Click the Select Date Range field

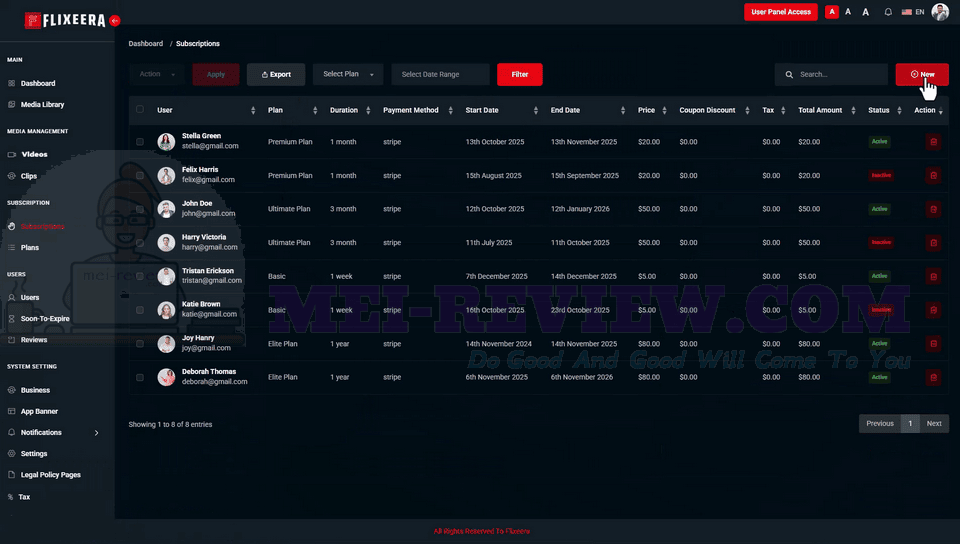(440, 74)
